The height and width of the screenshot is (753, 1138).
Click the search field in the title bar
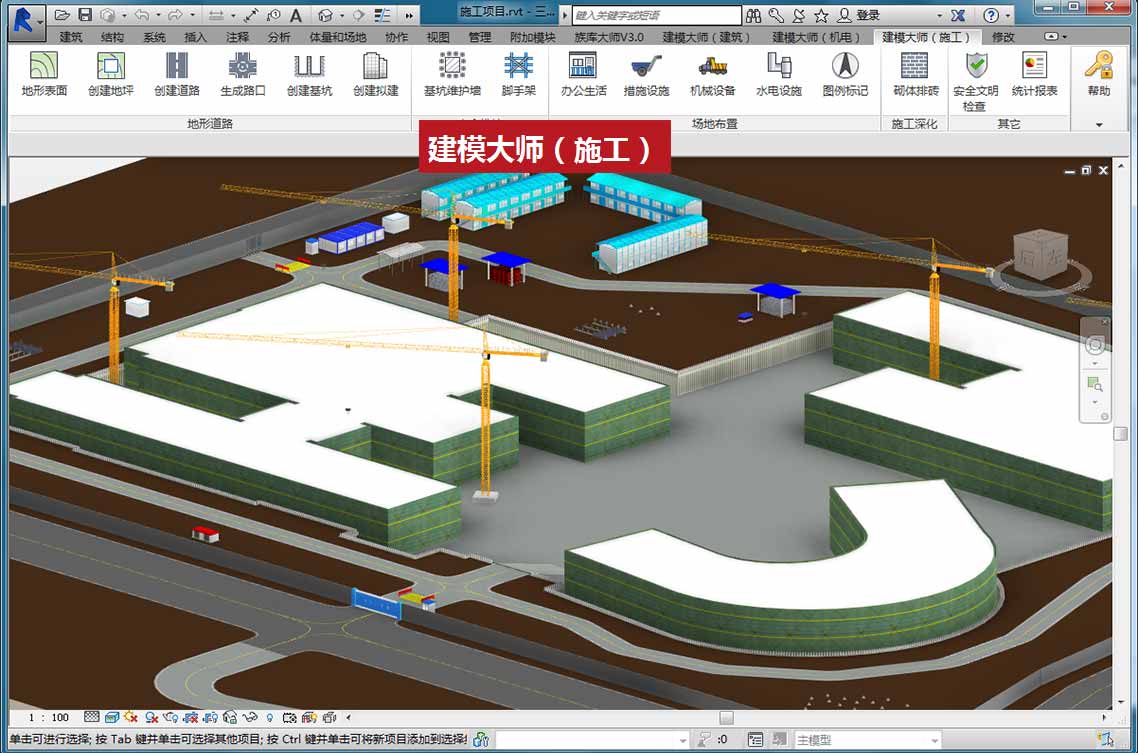point(656,15)
